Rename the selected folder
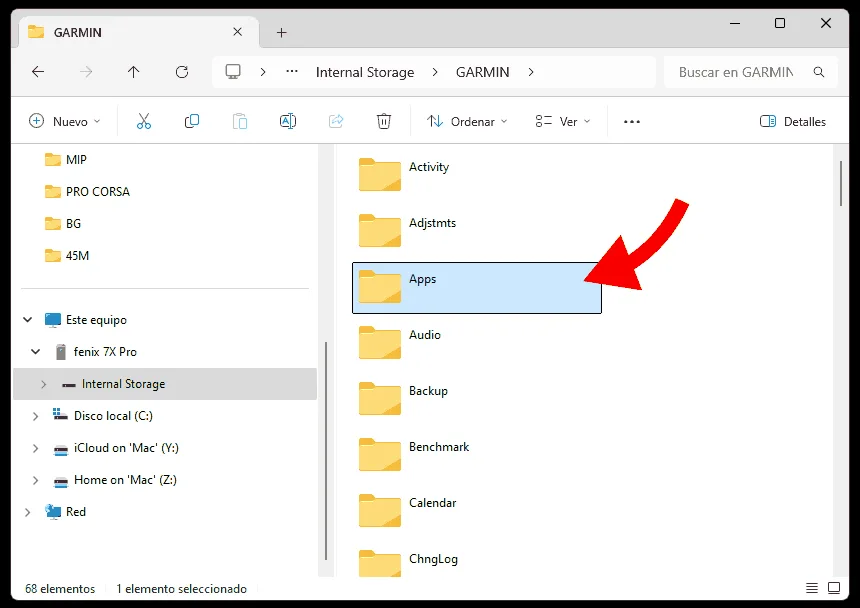 (288, 121)
